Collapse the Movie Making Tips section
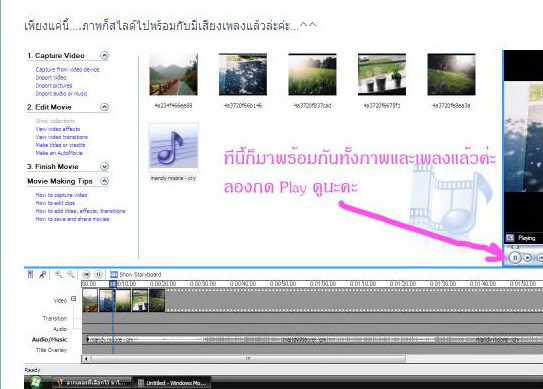543x389 pixels. tap(104, 181)
